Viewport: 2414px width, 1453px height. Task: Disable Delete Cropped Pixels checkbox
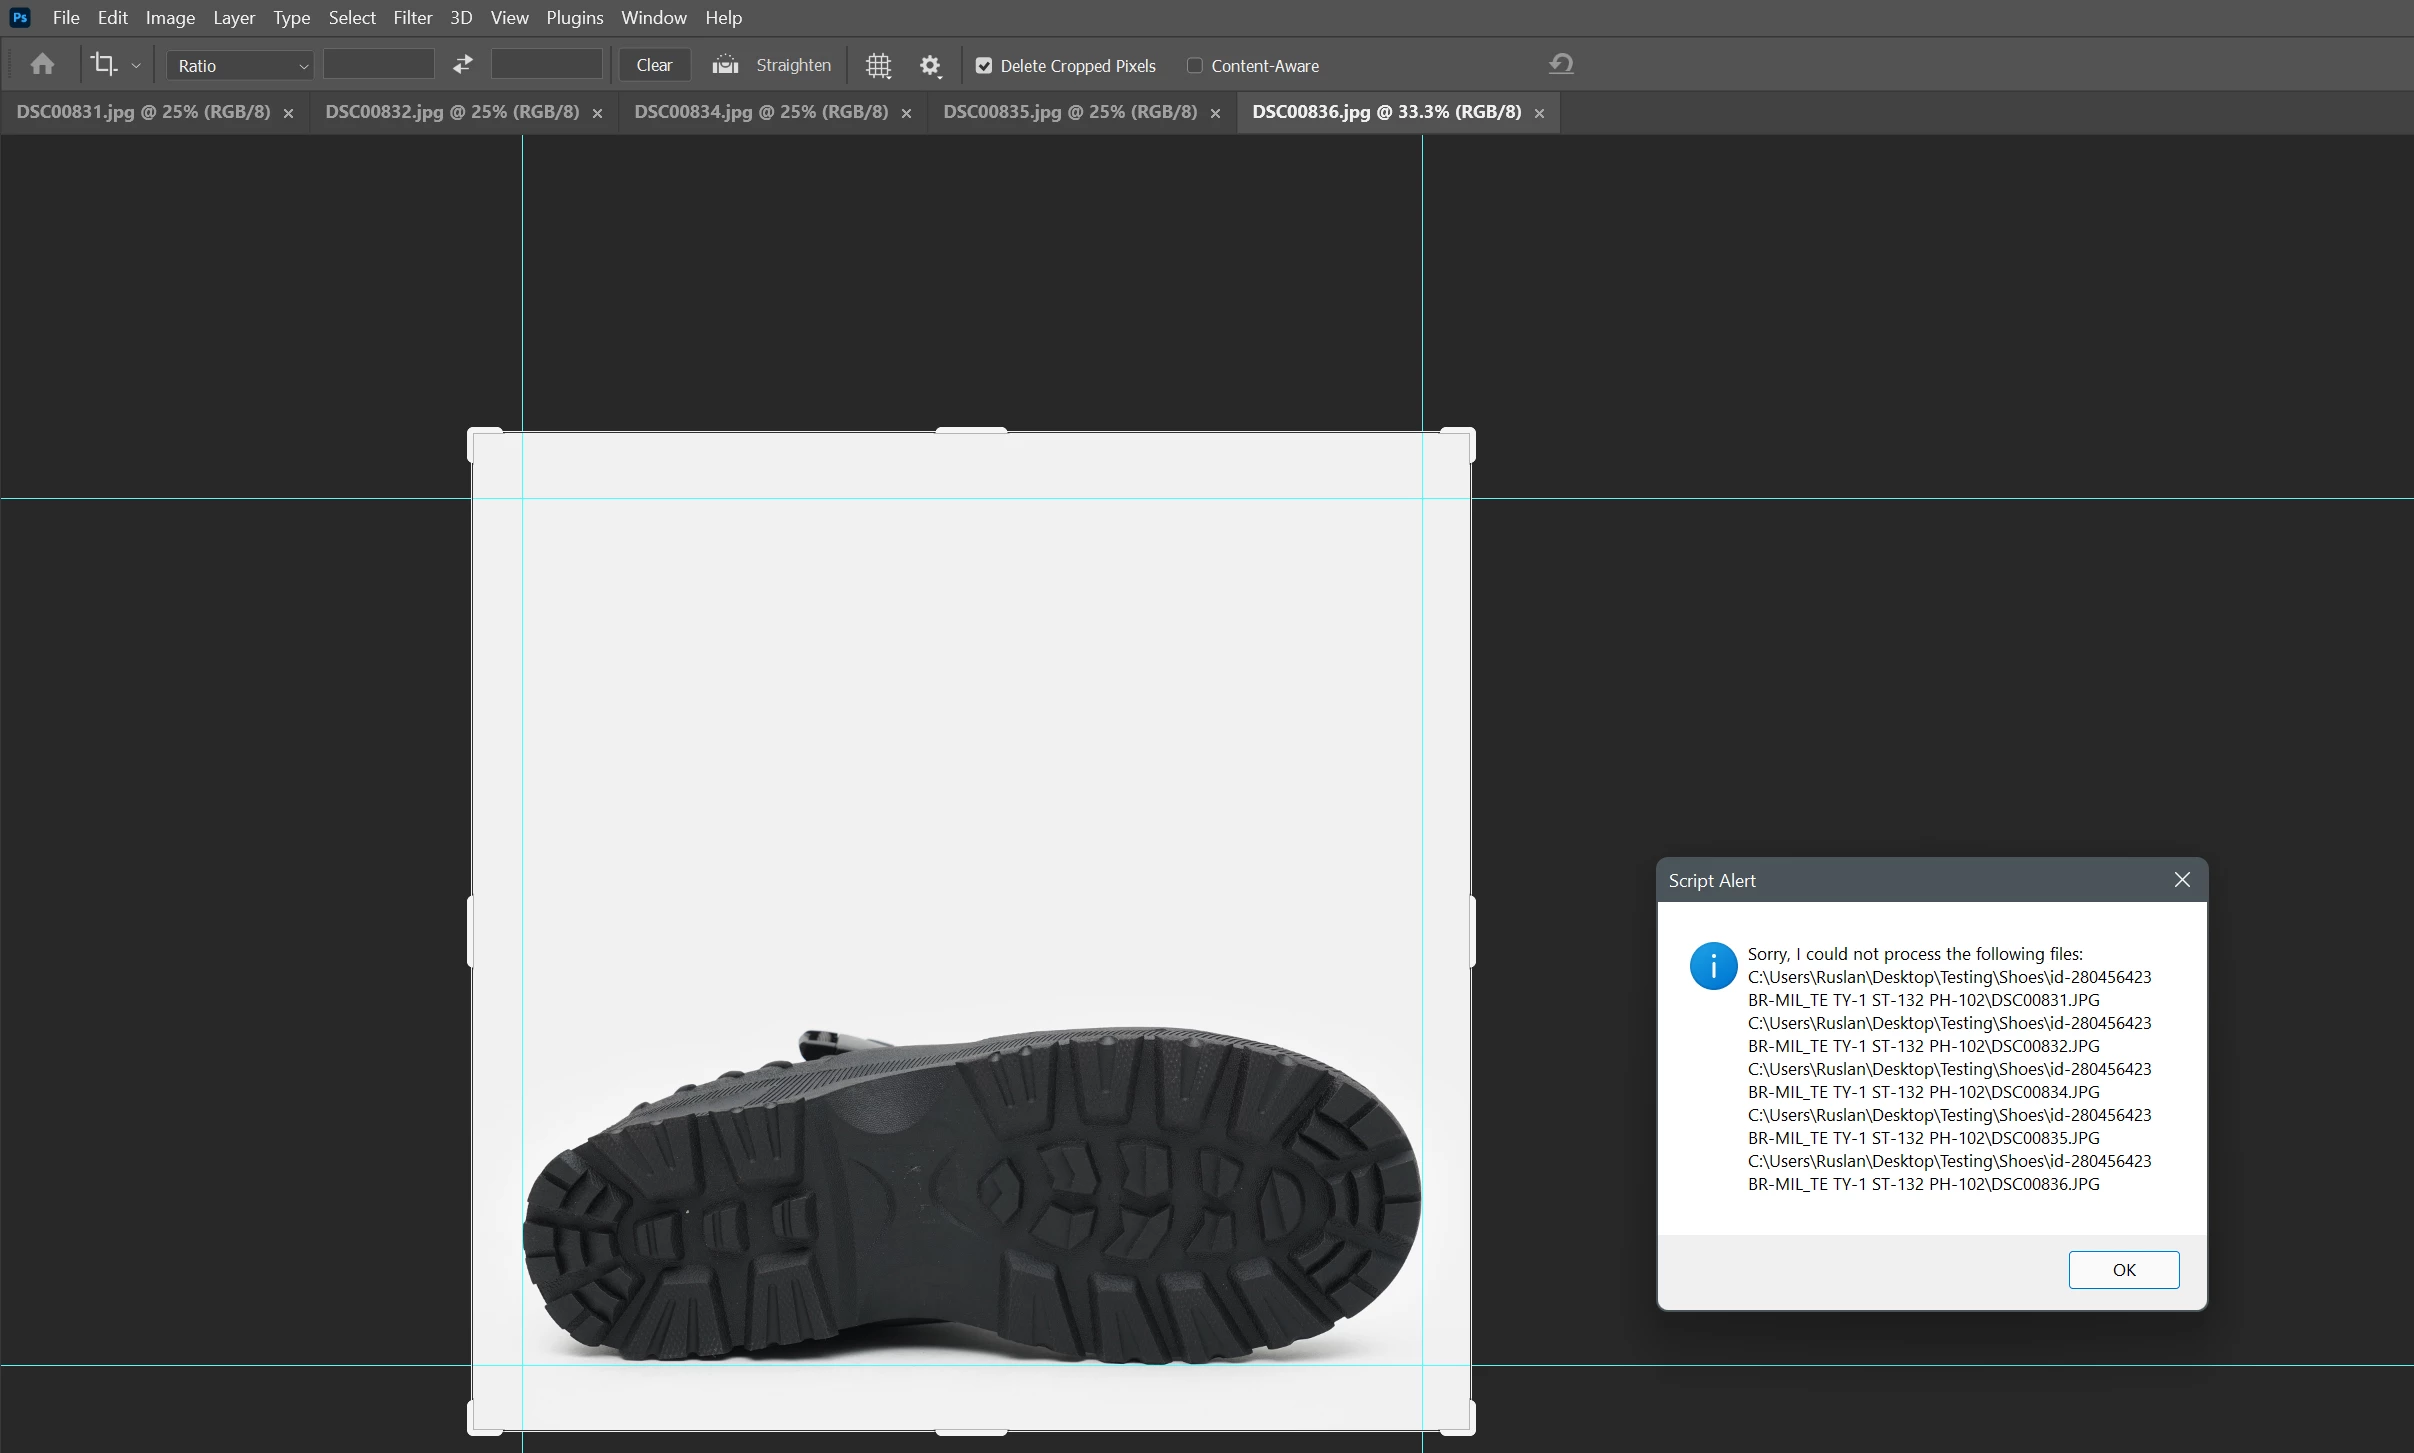click(x=984, y=66)
